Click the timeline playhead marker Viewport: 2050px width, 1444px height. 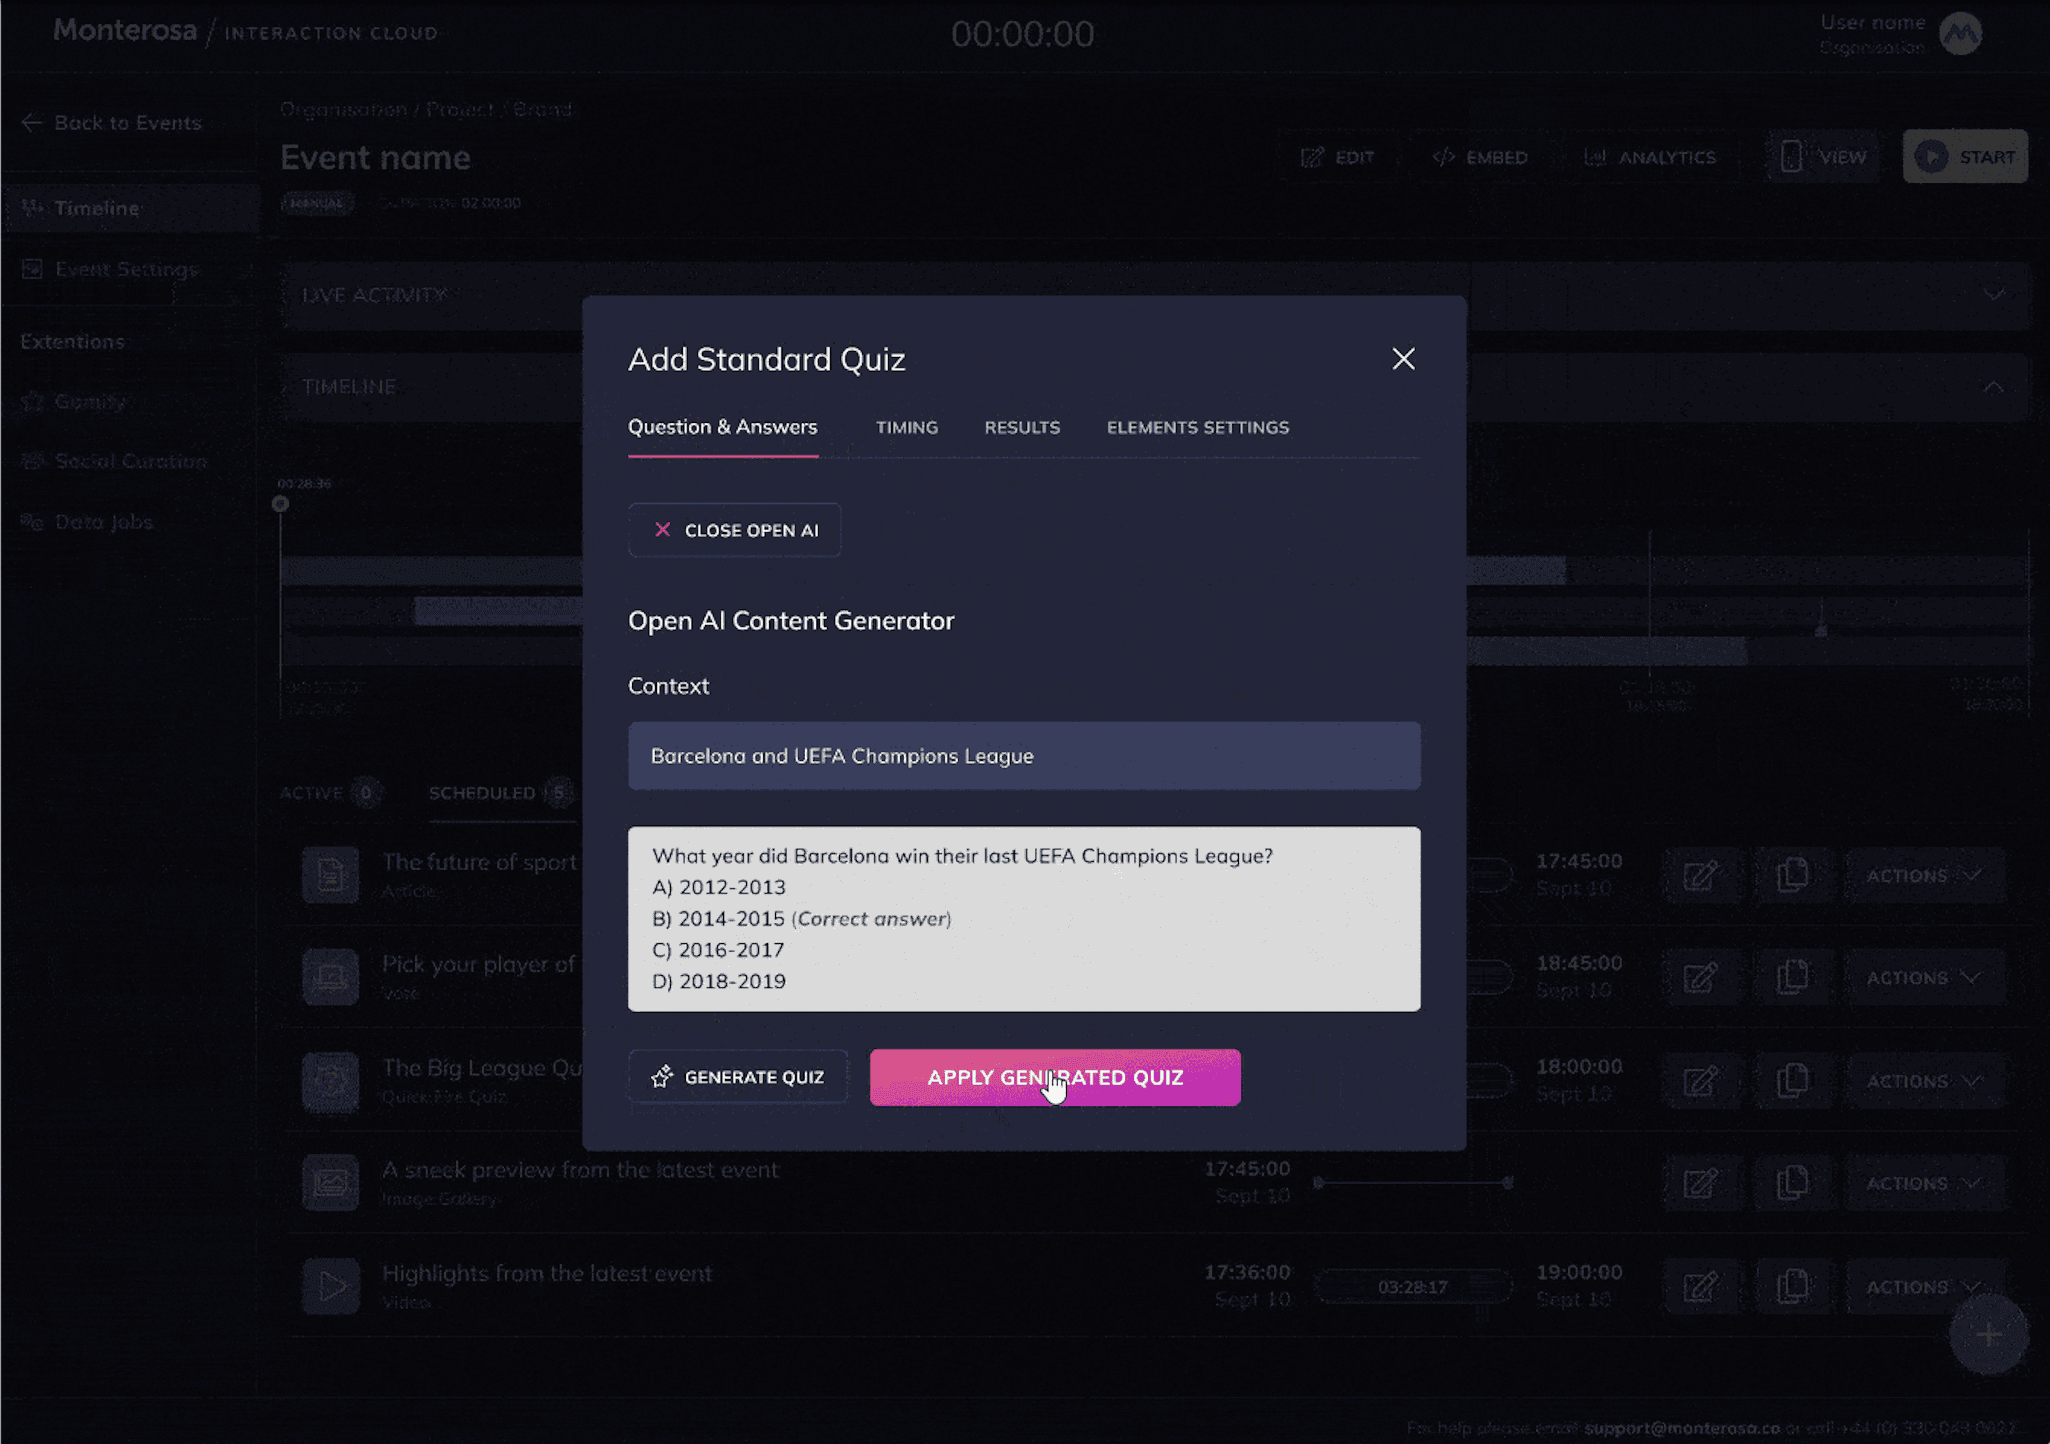tap(280, 504)
